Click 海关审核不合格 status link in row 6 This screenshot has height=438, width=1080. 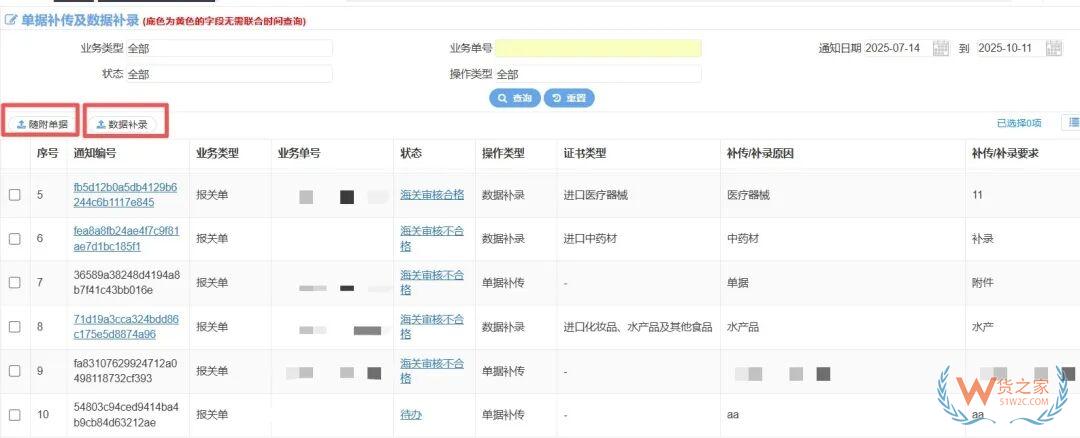[432, 238]
